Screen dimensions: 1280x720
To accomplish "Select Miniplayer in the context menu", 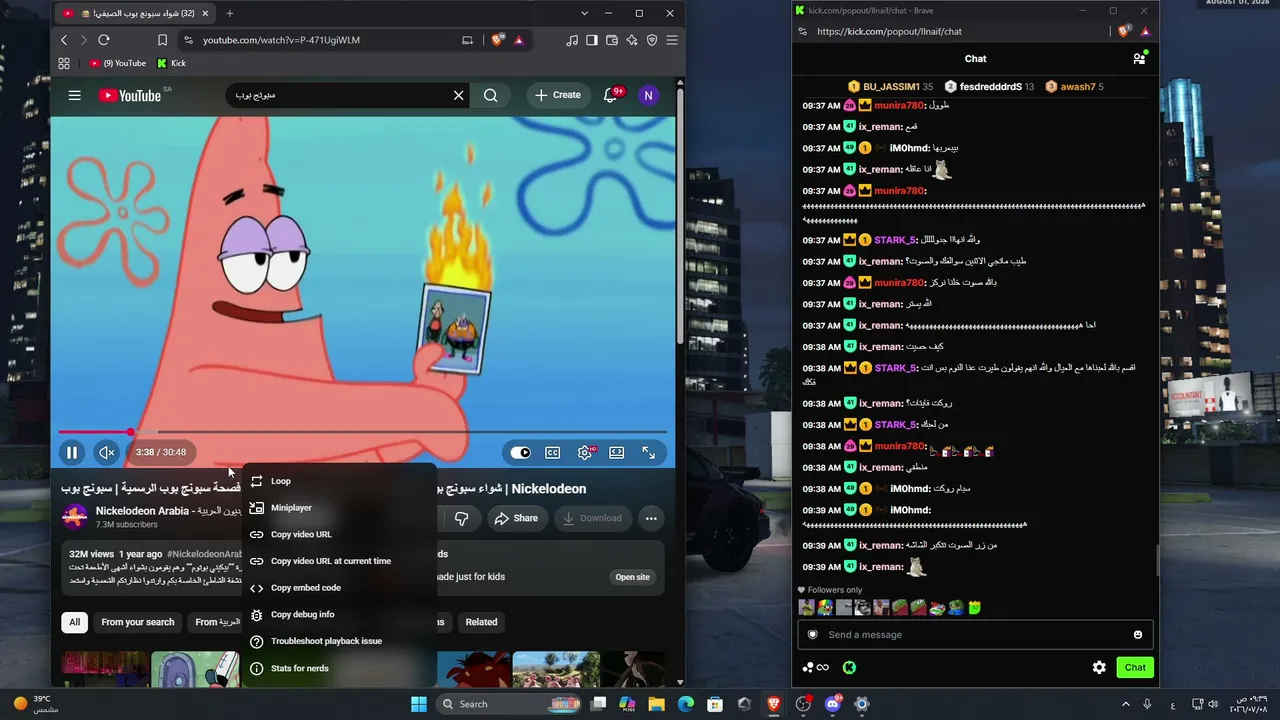I will 340,508.
